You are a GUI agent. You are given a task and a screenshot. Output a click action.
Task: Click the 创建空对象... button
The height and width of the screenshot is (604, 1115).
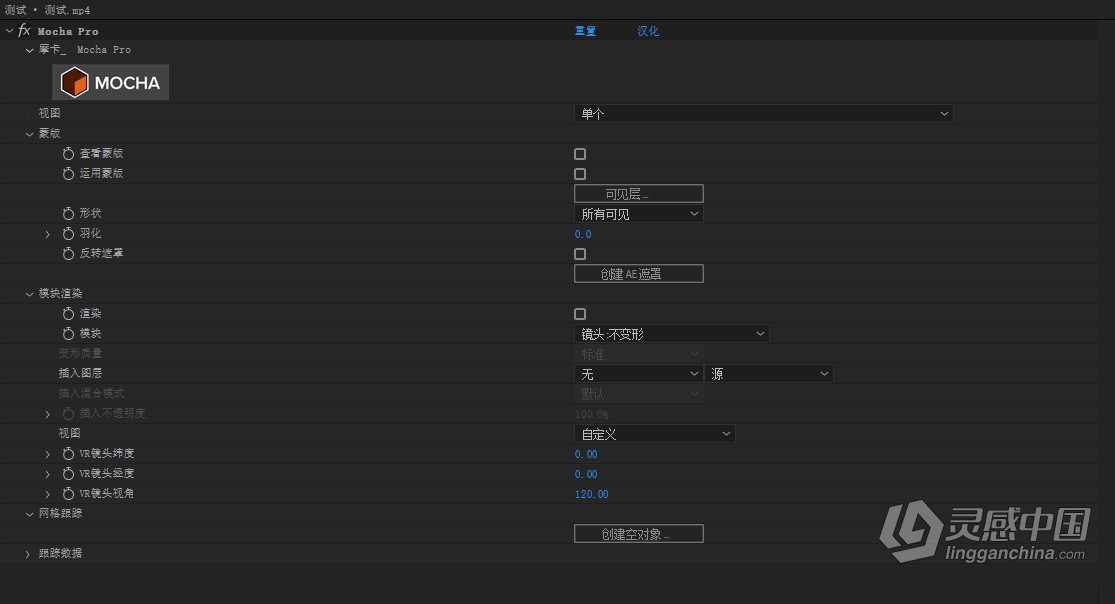pos(639,534)
